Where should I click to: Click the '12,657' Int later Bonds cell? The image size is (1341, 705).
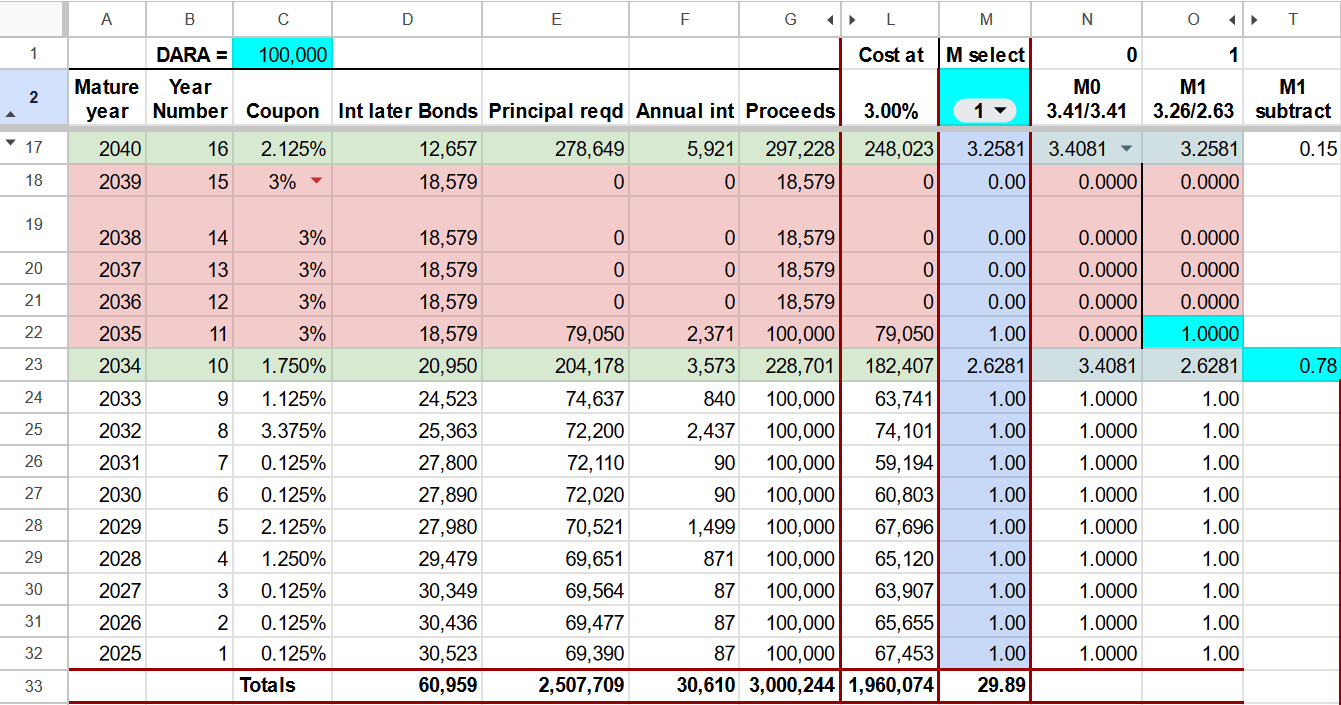[407, 149]
